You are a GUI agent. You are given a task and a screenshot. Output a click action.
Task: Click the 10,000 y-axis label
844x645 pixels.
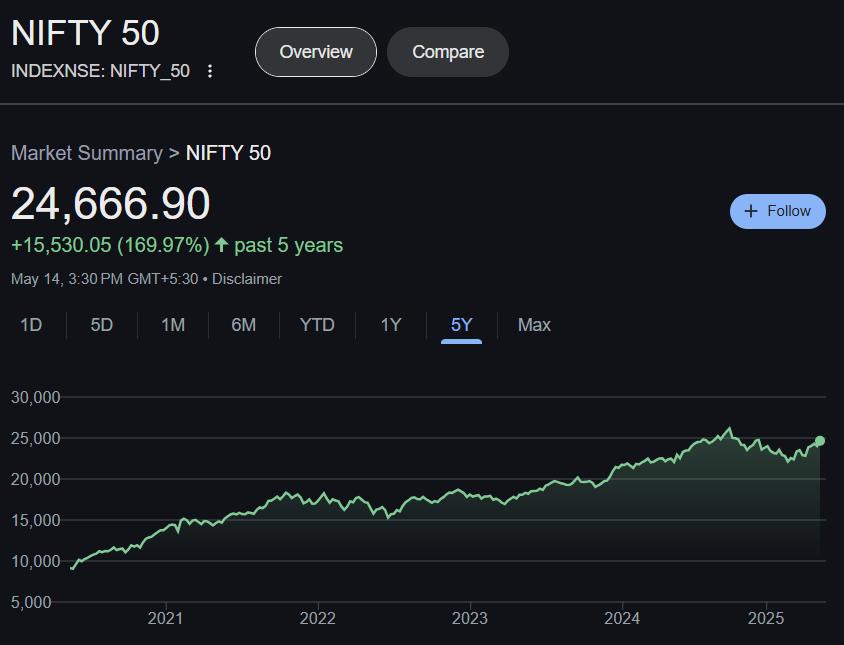[36, 561]
